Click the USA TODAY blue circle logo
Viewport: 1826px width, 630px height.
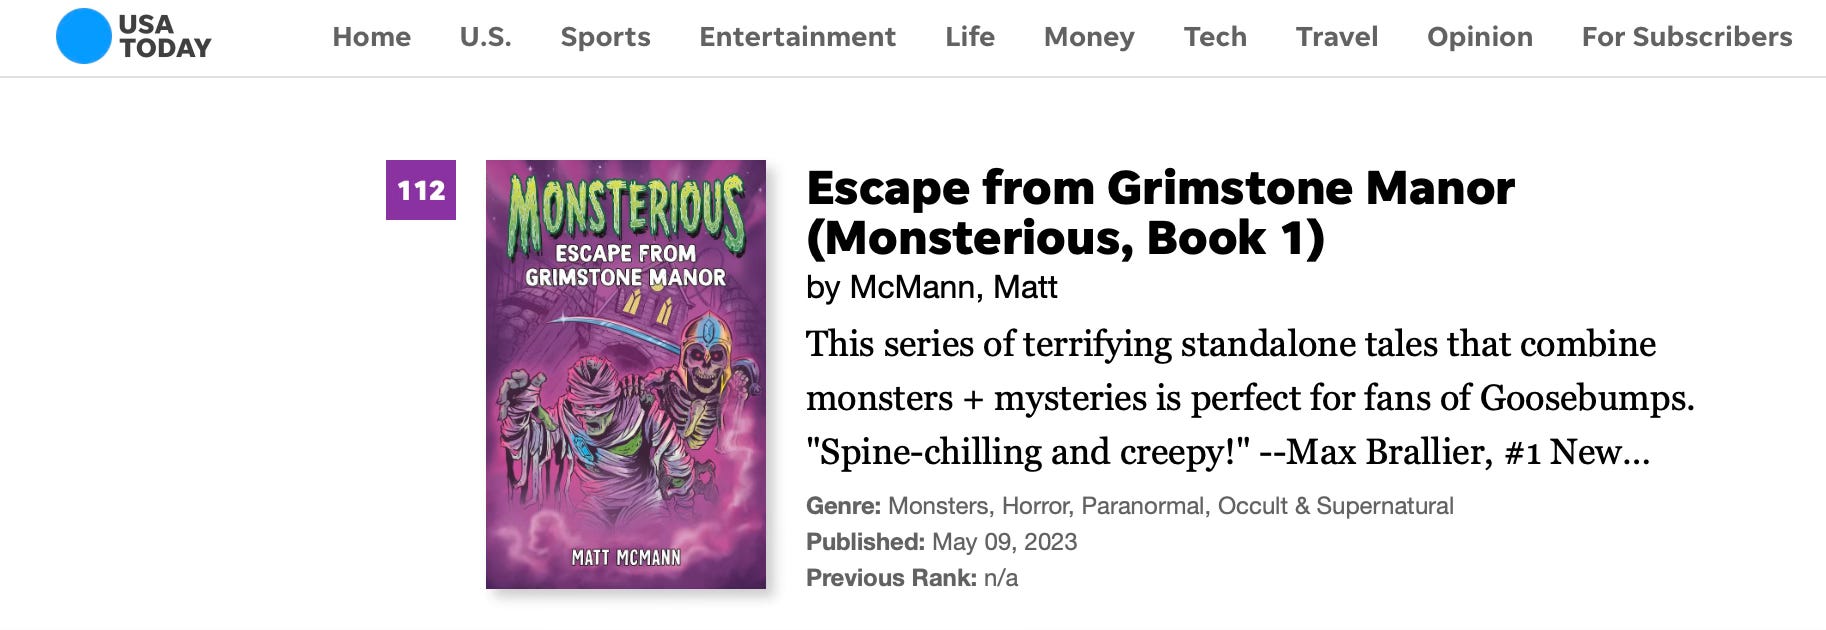(83, 36)
